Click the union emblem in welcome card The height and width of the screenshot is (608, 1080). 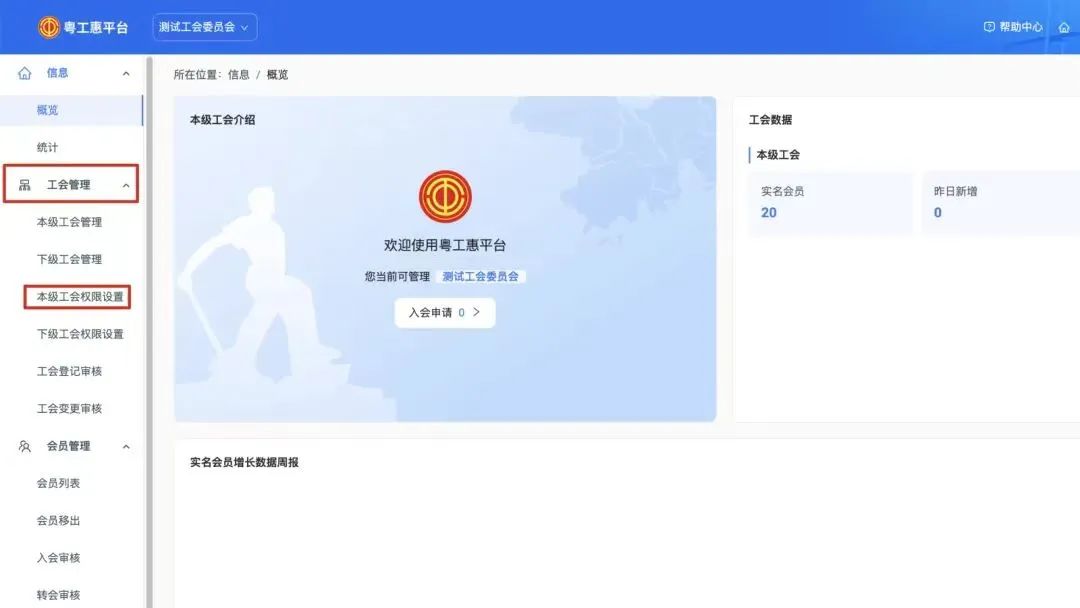pyautogui.click(x=445, y=196)
